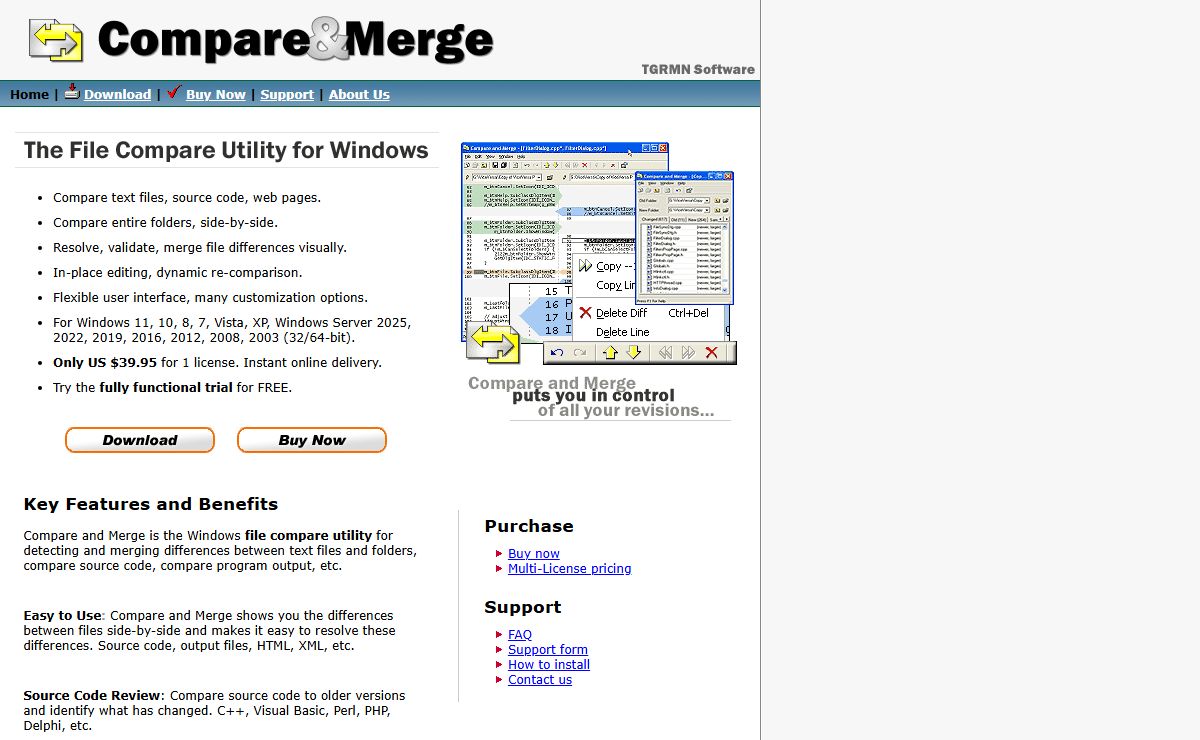
Task: Click bullet Resolve, validate, merge file differences visually
Action: pyautogui.click(x=200, y=247)
